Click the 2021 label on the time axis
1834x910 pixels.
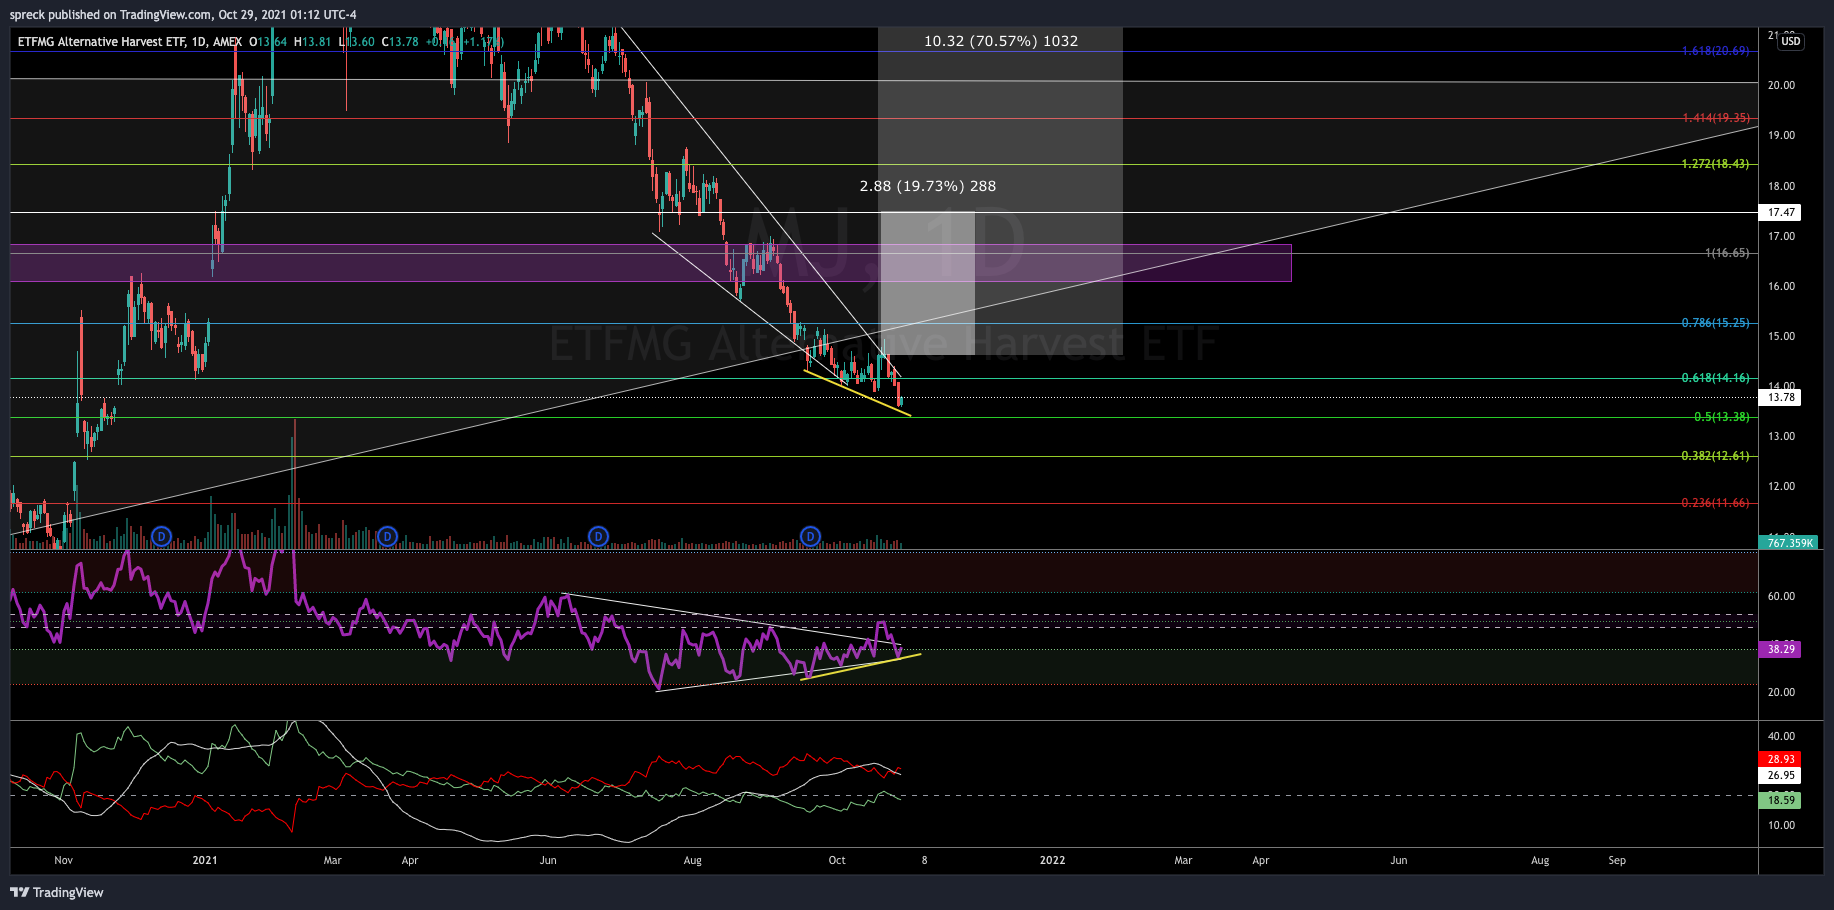click(x=205, y=860)
